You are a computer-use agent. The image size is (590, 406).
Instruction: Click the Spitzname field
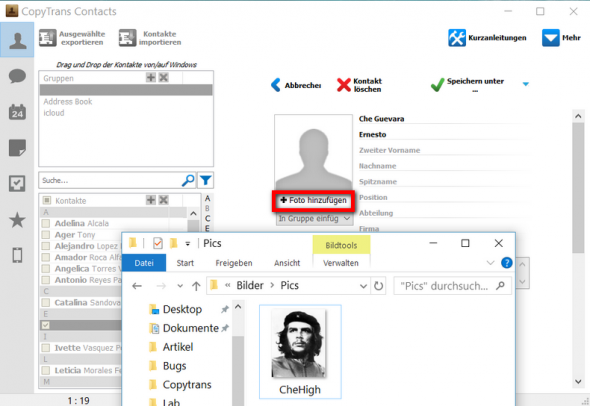coord(444,182)
